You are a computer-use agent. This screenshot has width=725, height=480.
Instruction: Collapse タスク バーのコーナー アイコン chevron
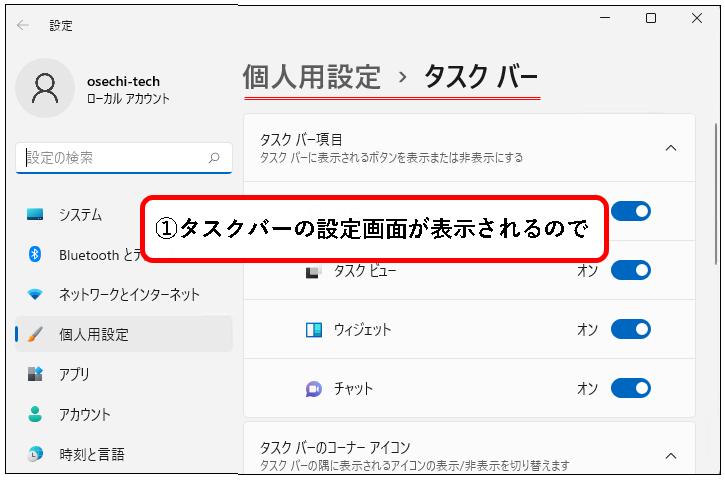coord(670,456)
